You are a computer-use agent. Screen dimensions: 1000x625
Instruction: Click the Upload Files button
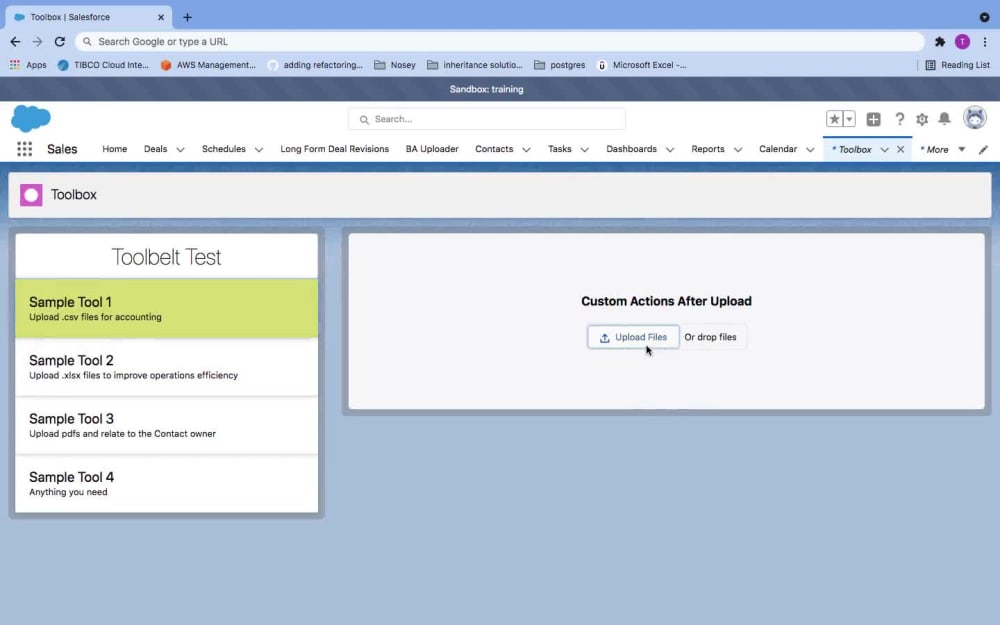pyautogui.click(x=633, y=337)
